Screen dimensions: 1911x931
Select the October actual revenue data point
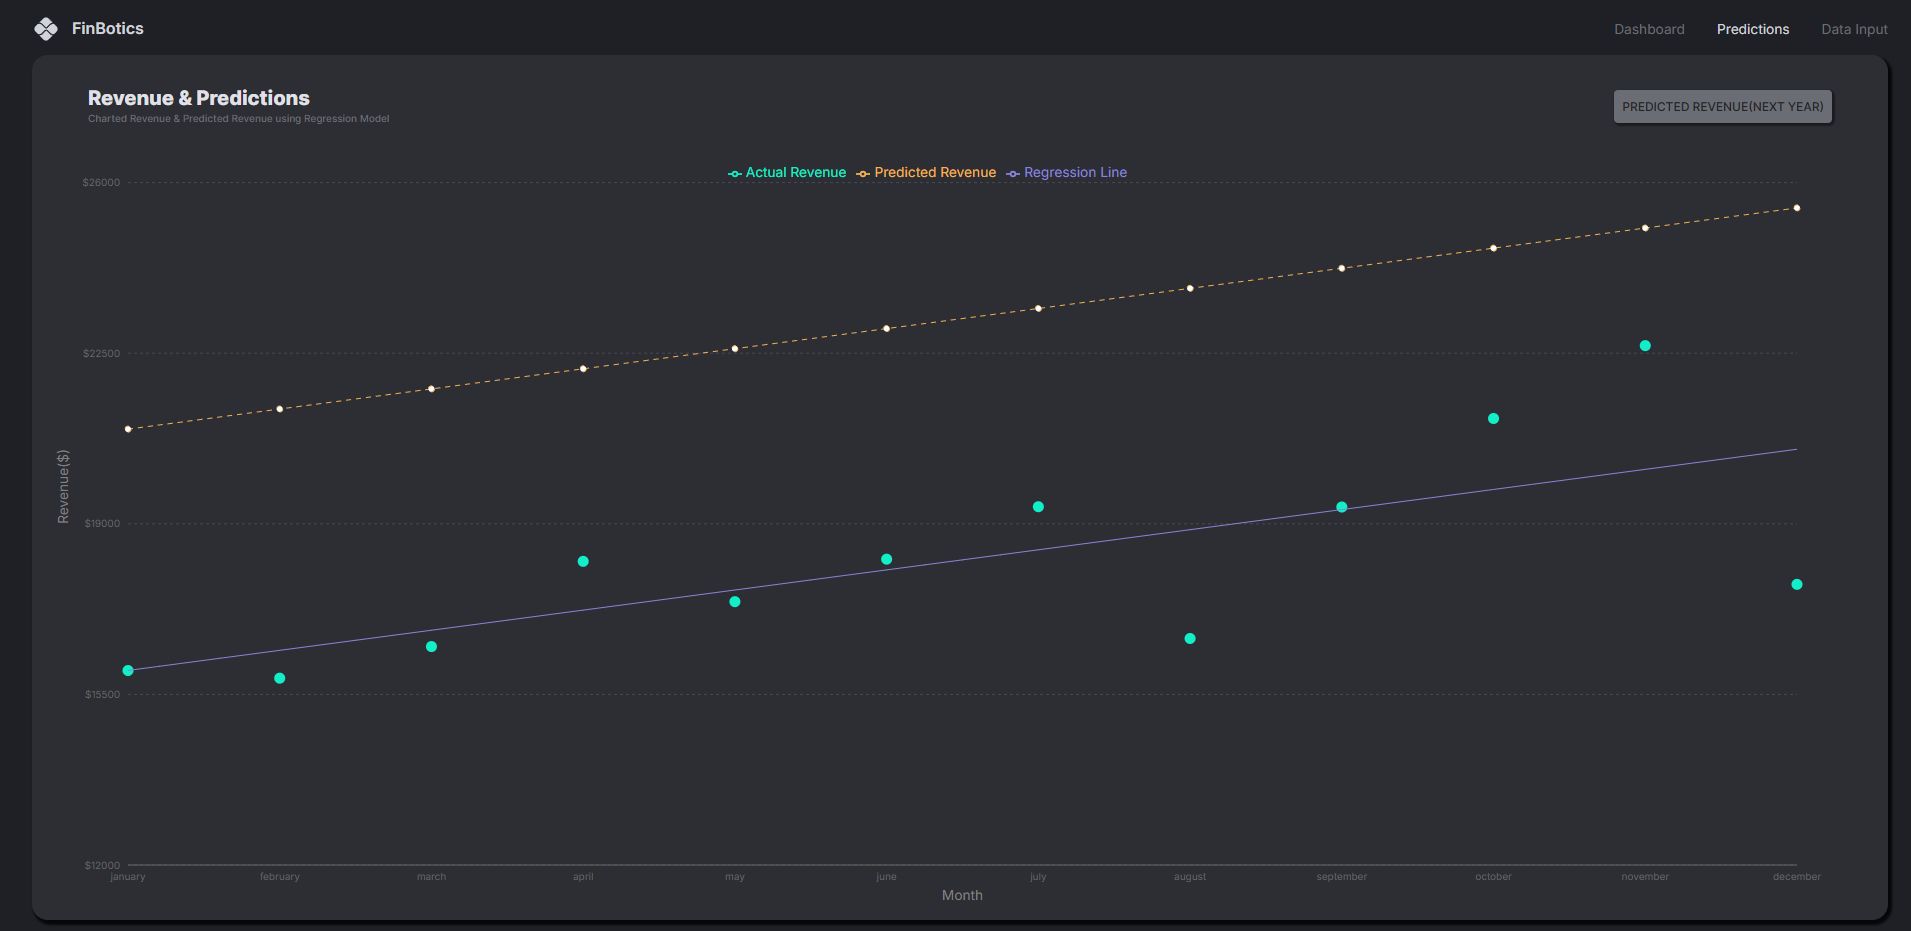(x=1493, y=419)
